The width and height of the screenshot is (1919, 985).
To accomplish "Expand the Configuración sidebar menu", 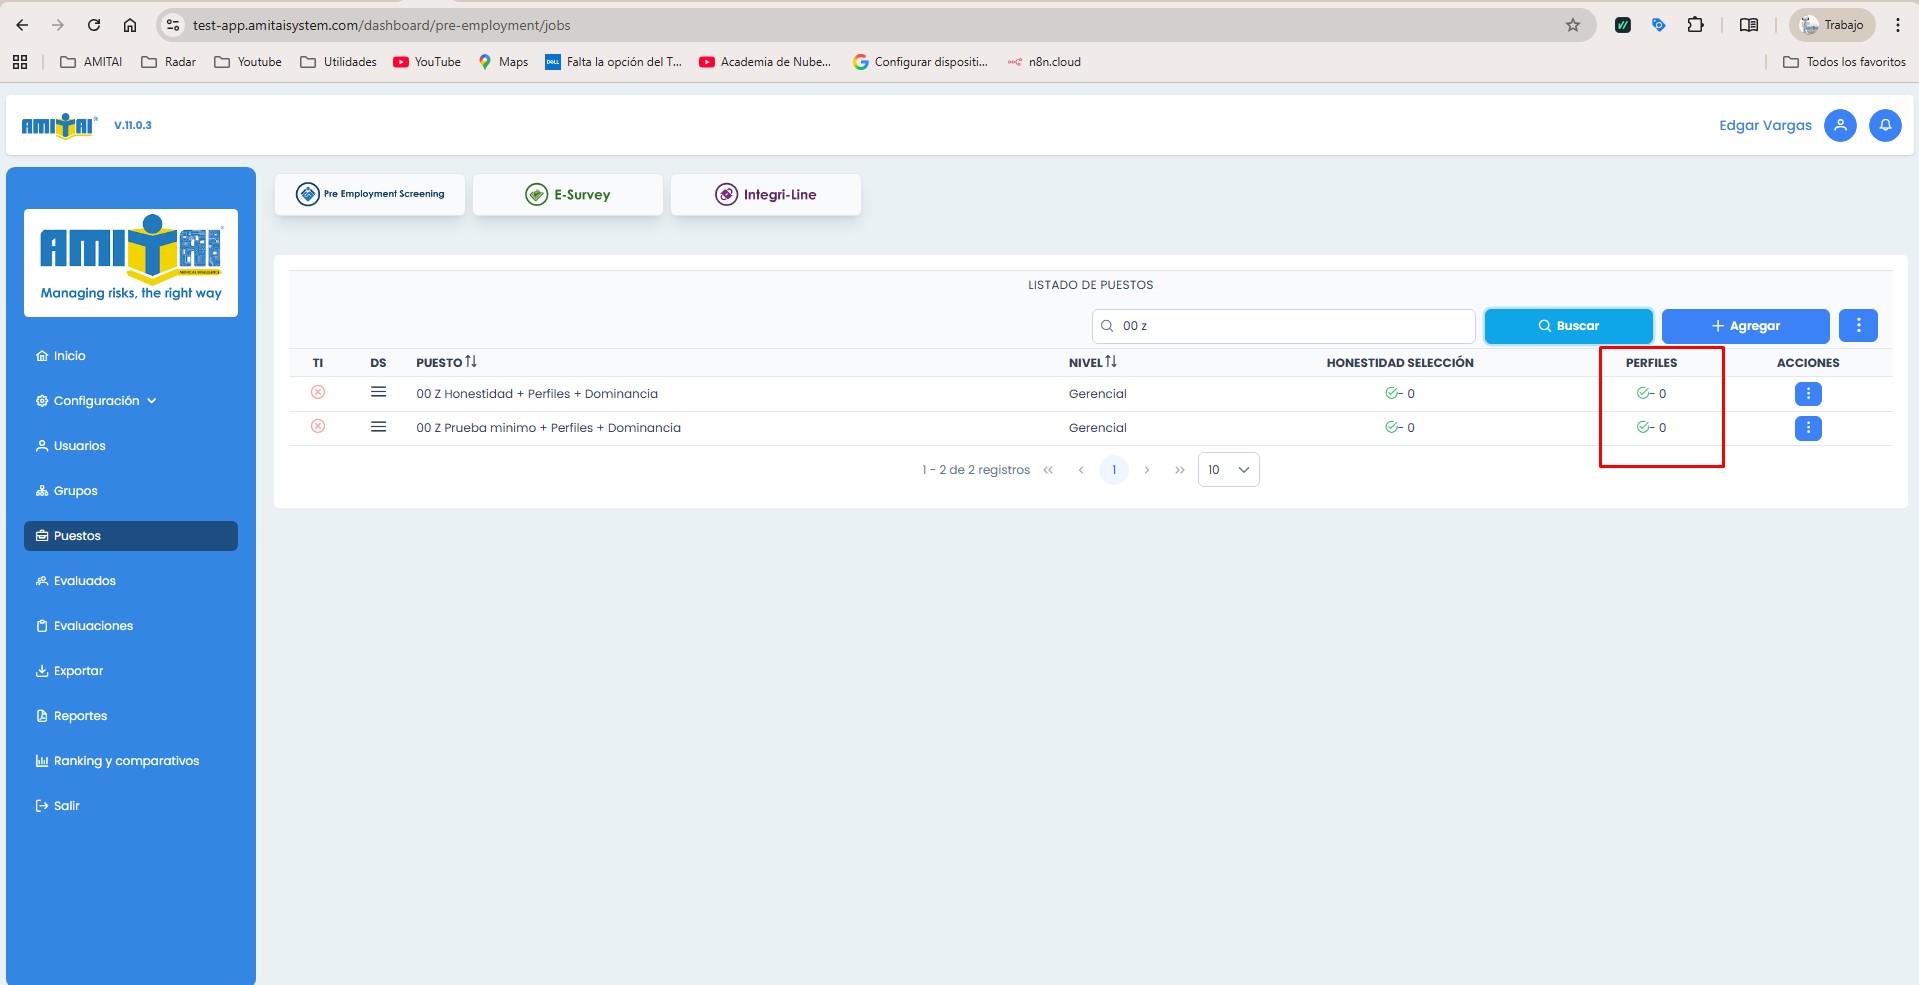I will [97, 401].
